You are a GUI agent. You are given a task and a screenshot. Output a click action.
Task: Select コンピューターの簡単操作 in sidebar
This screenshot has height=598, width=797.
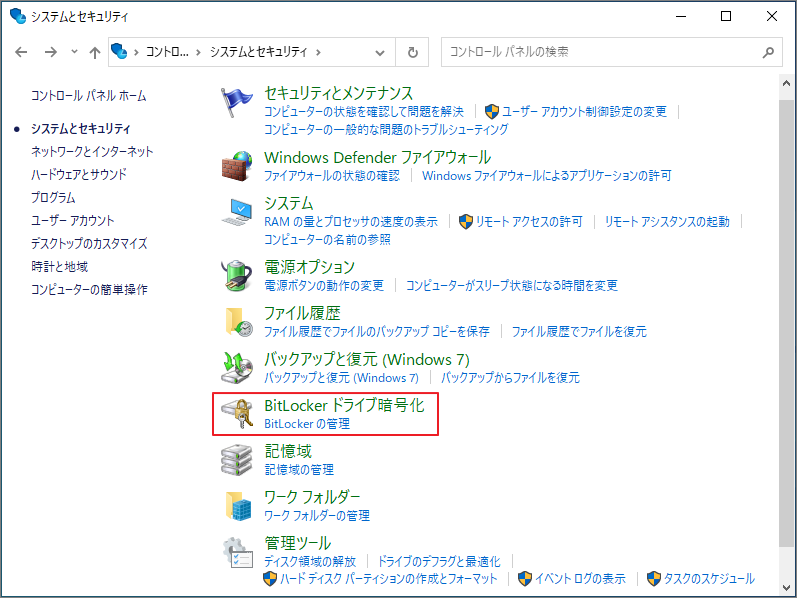point(89,289)
